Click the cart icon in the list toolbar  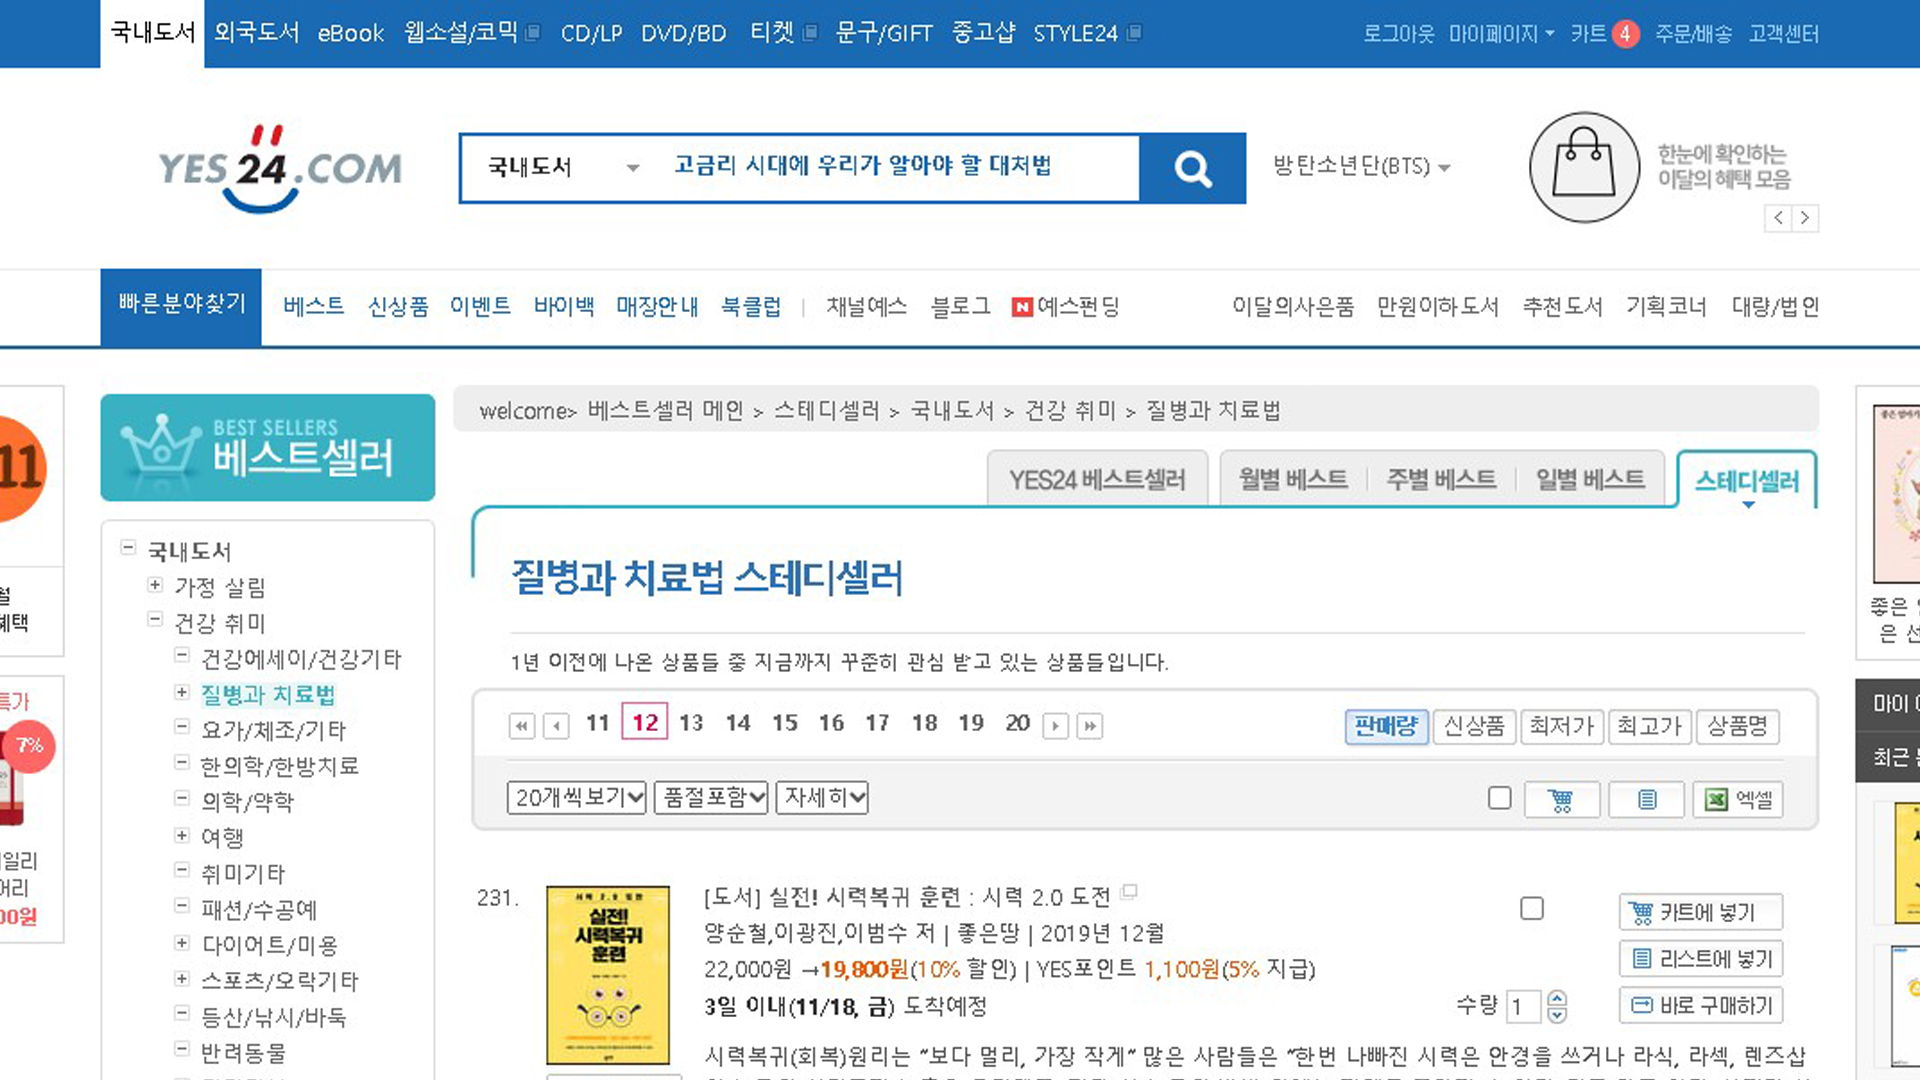(1560, 799)
